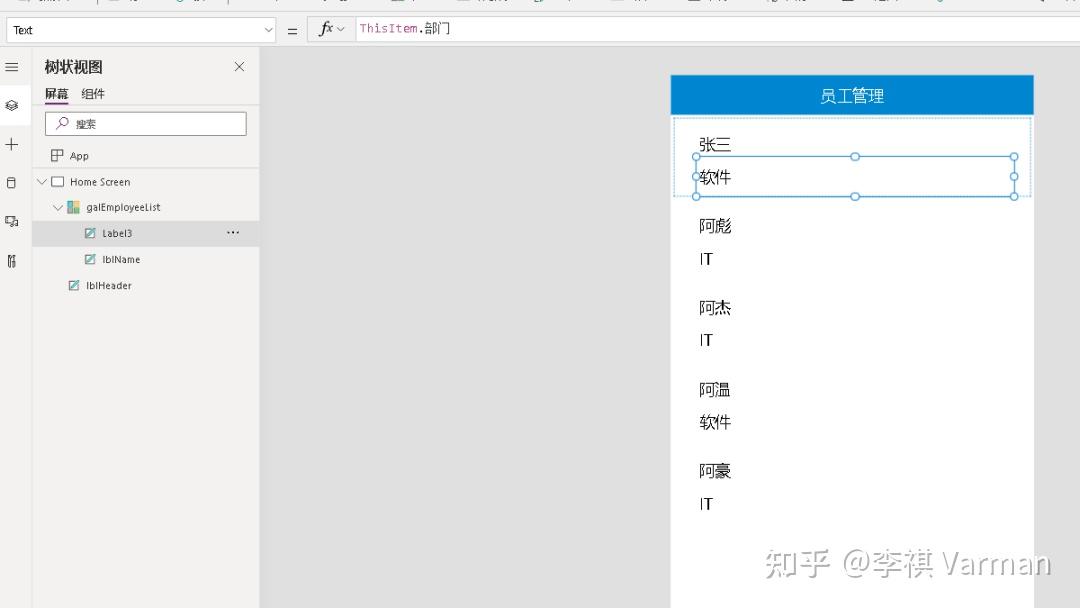Select the Tree view icon in left rail

12,104
